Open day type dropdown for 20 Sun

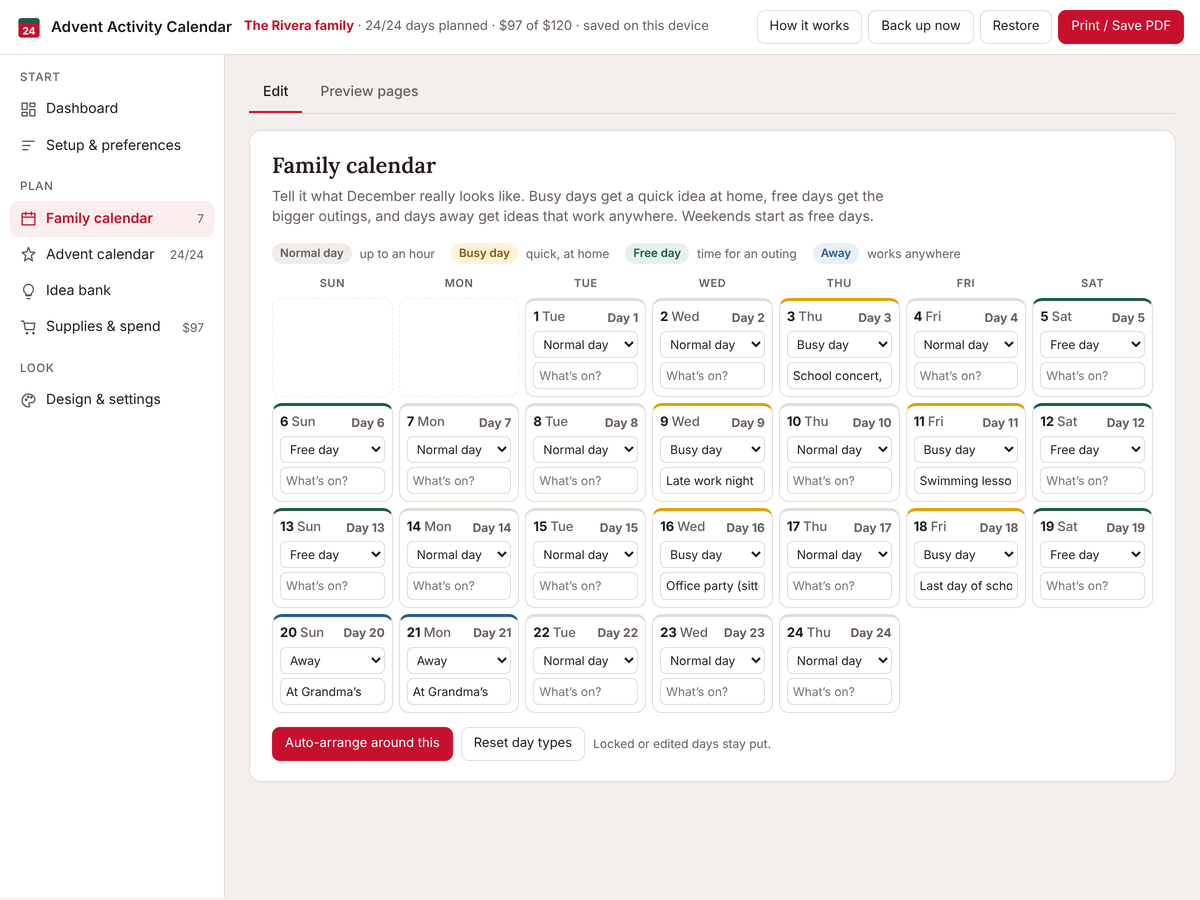(x=332, y=661)
